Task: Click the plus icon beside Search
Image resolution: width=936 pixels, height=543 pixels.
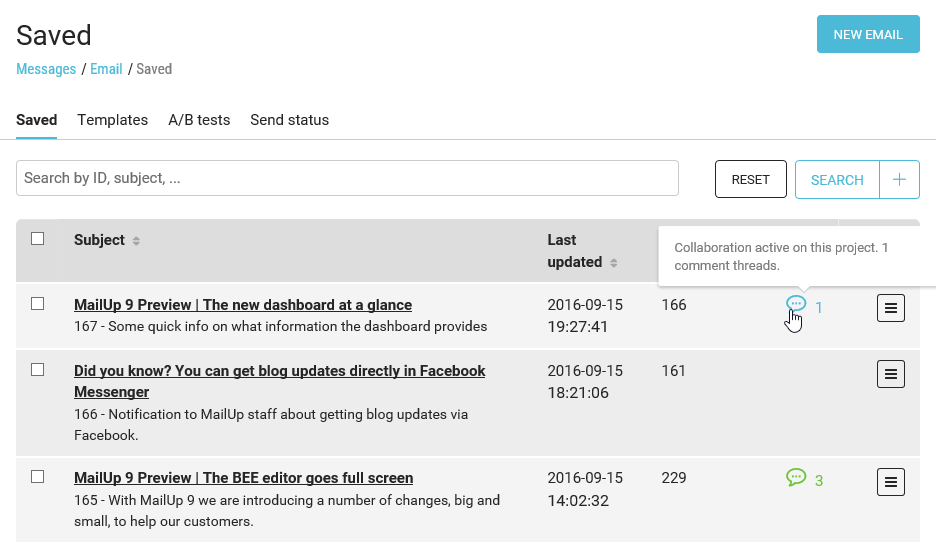Action: [x=899, y=180]
